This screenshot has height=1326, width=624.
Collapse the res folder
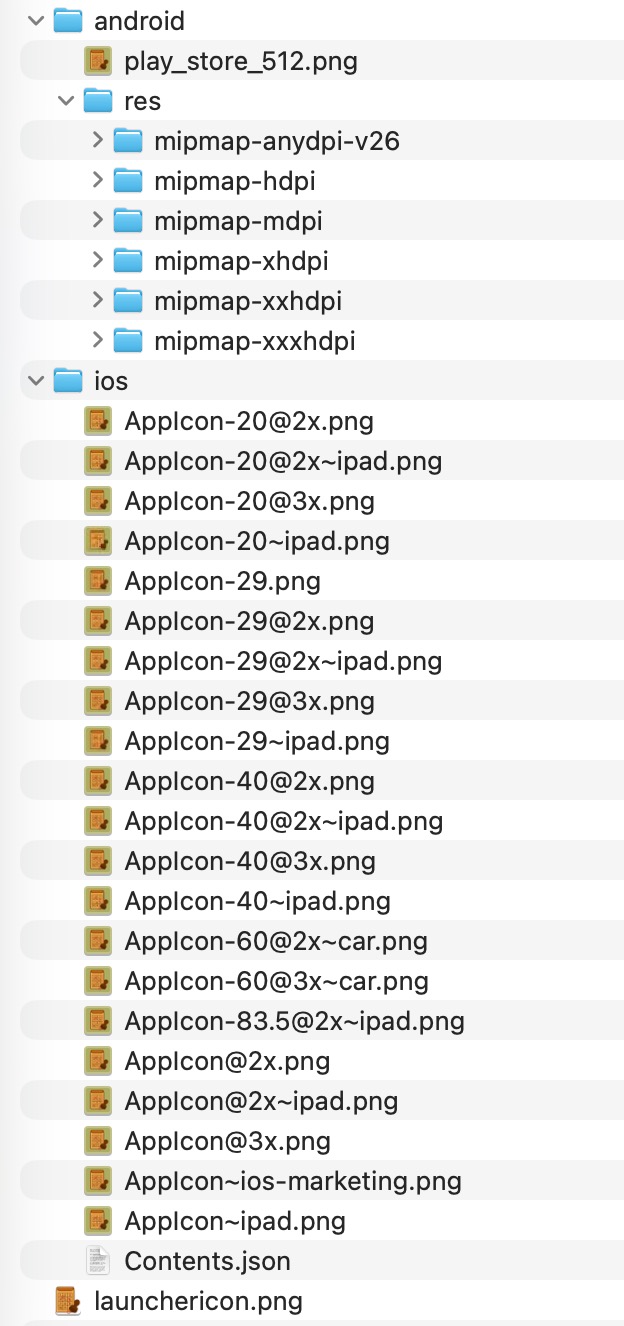point(66,101)
